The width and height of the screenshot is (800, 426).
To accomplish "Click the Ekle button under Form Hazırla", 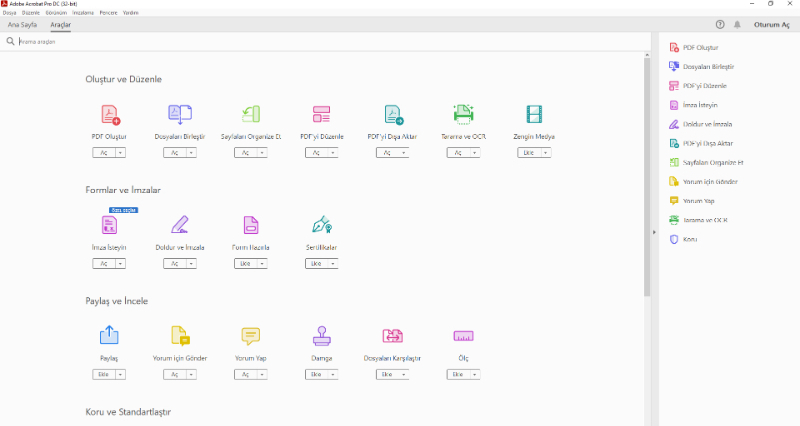I will click(x=245, y=263).
